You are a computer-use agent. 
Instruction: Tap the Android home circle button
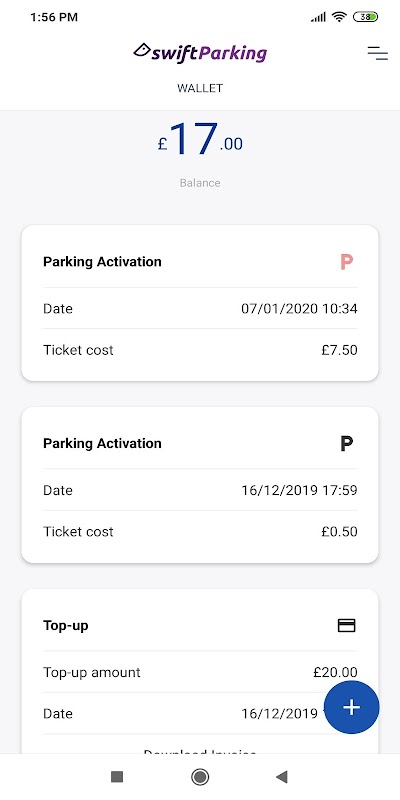pos(200,777)
